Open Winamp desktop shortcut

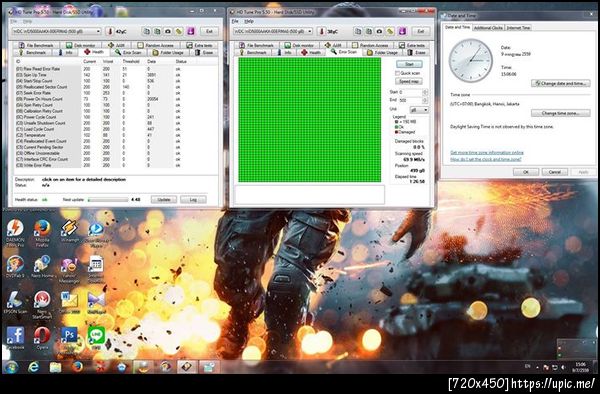(69, 229)
